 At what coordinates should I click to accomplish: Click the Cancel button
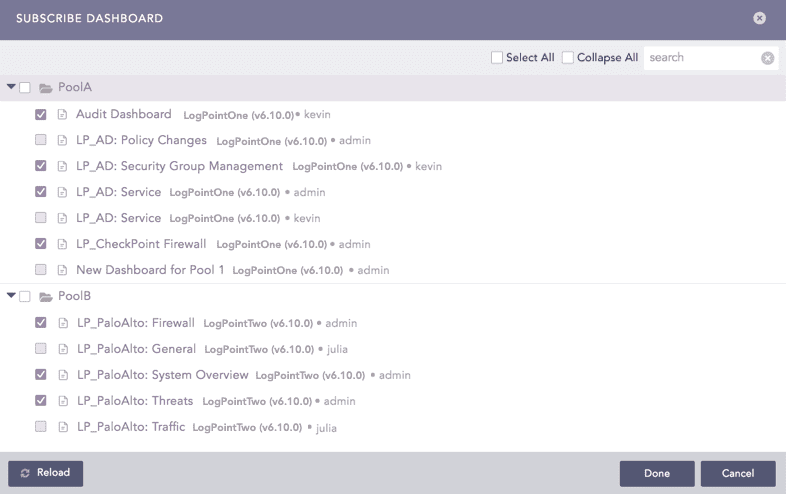click(x=738, y=473)
